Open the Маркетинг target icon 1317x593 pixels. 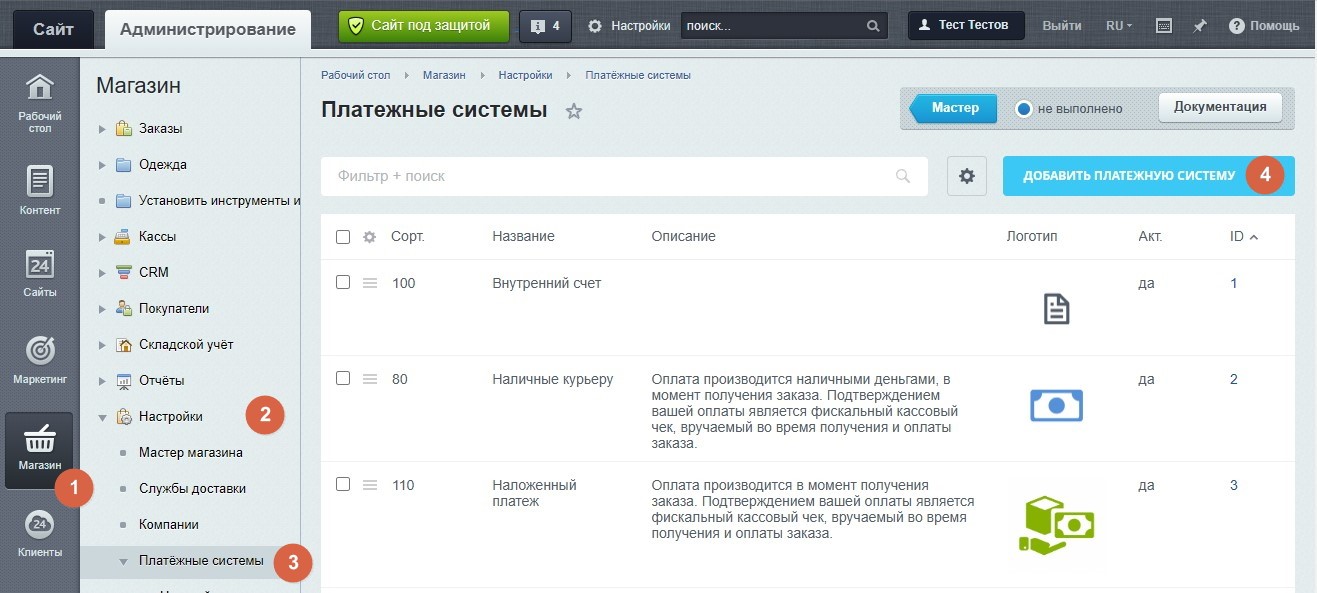click(39, 358)
